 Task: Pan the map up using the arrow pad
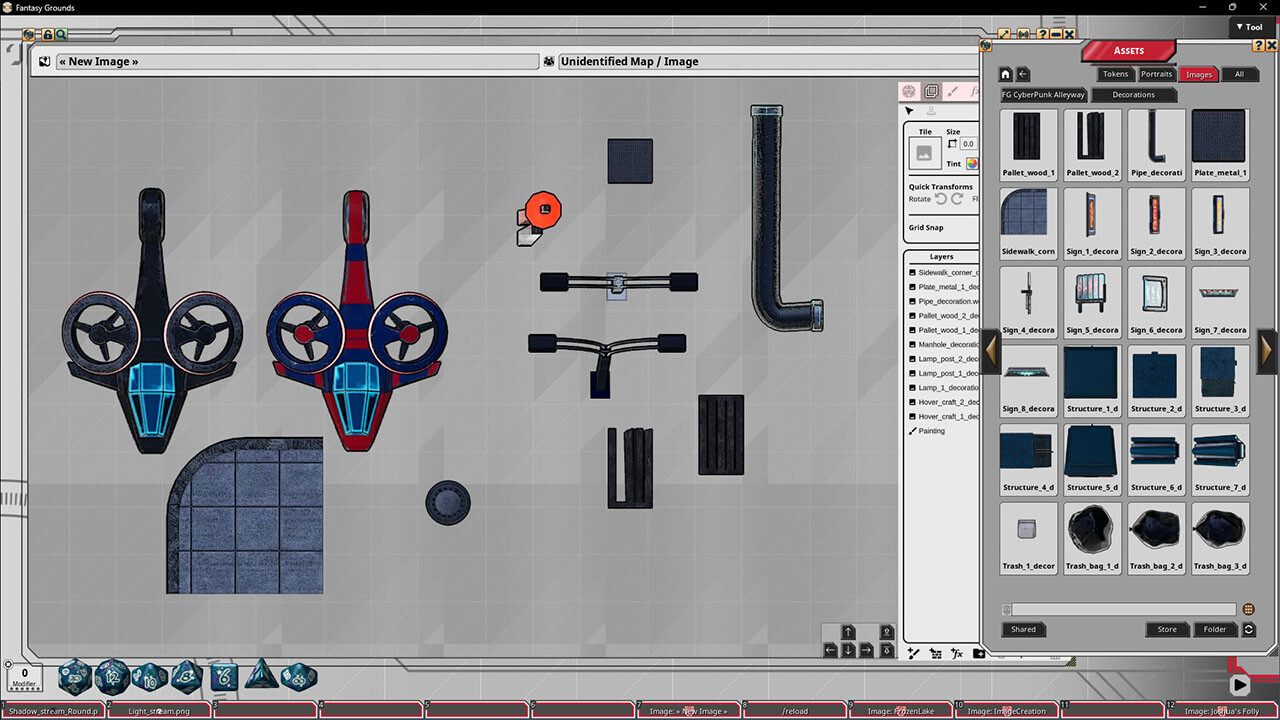click(848, 632)
